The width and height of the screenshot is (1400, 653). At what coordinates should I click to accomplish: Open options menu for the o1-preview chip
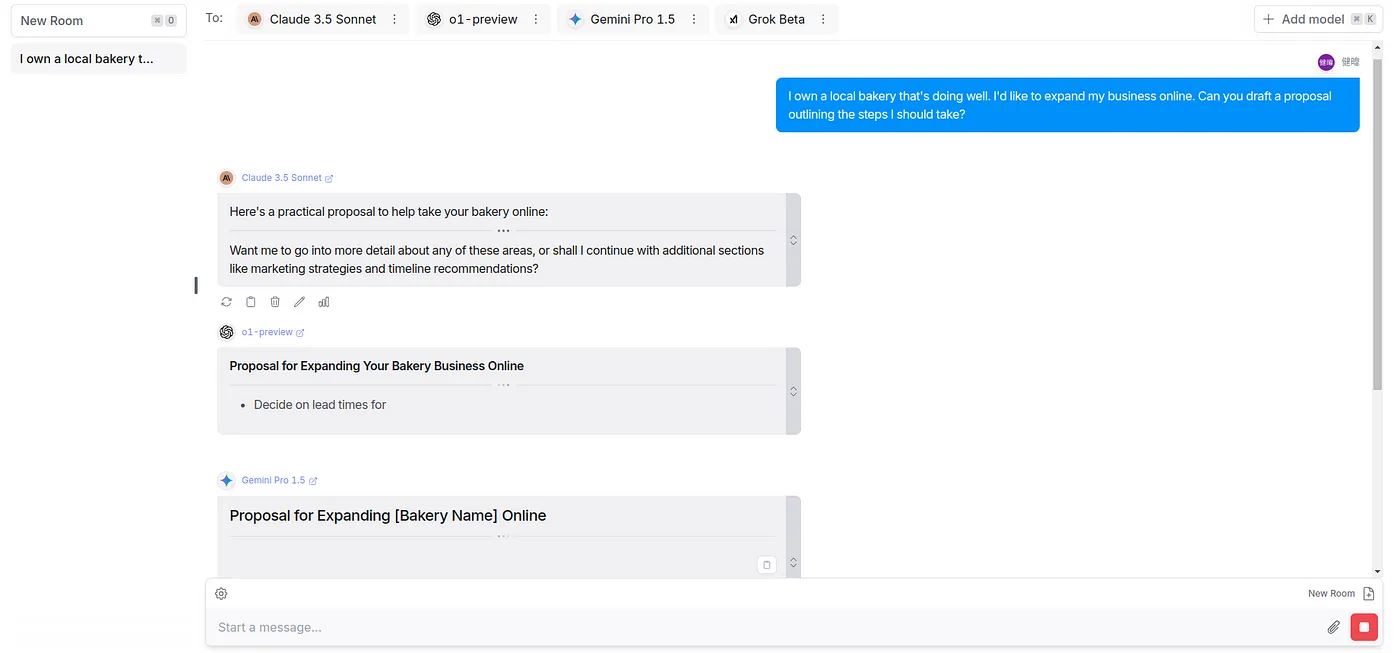(536, 19)
